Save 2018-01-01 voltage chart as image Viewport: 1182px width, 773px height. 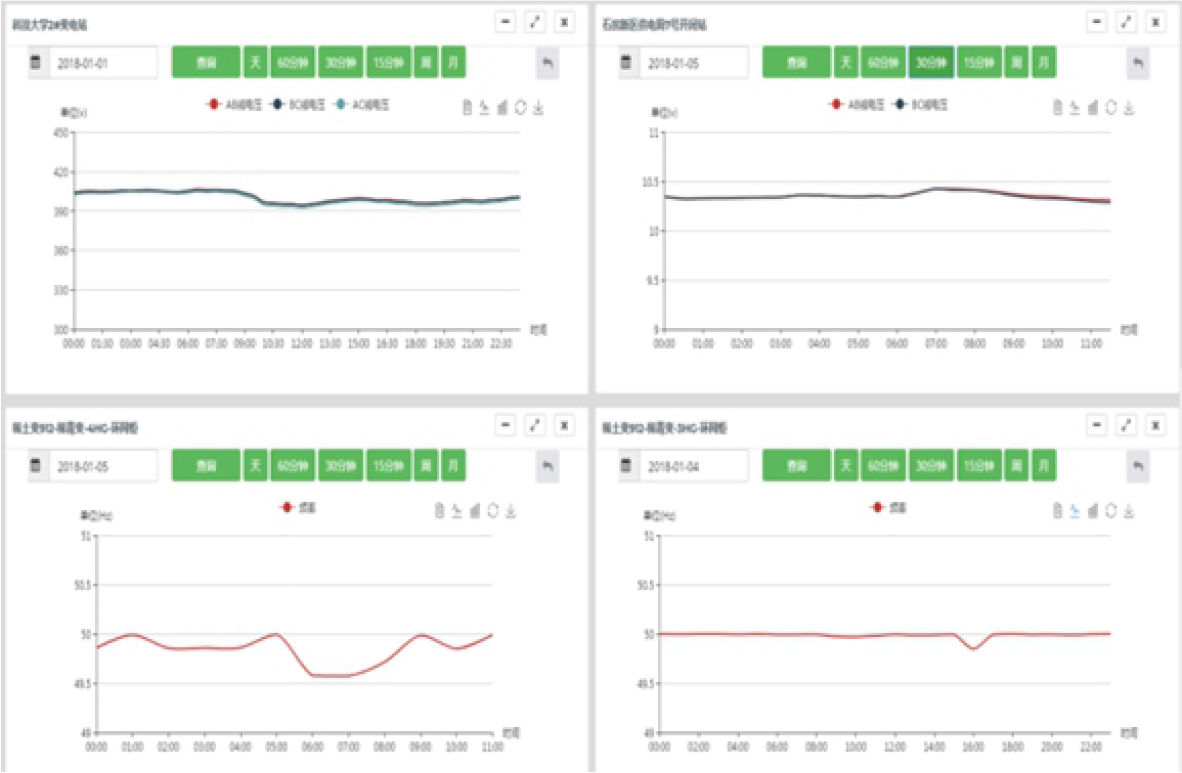tap(538, 108)
